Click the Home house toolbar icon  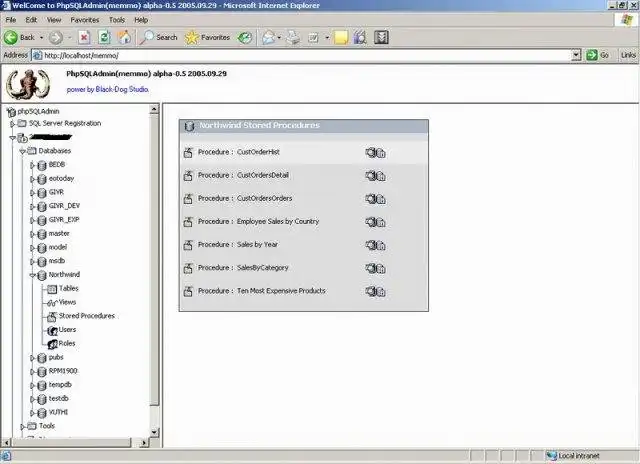(124, 38)
